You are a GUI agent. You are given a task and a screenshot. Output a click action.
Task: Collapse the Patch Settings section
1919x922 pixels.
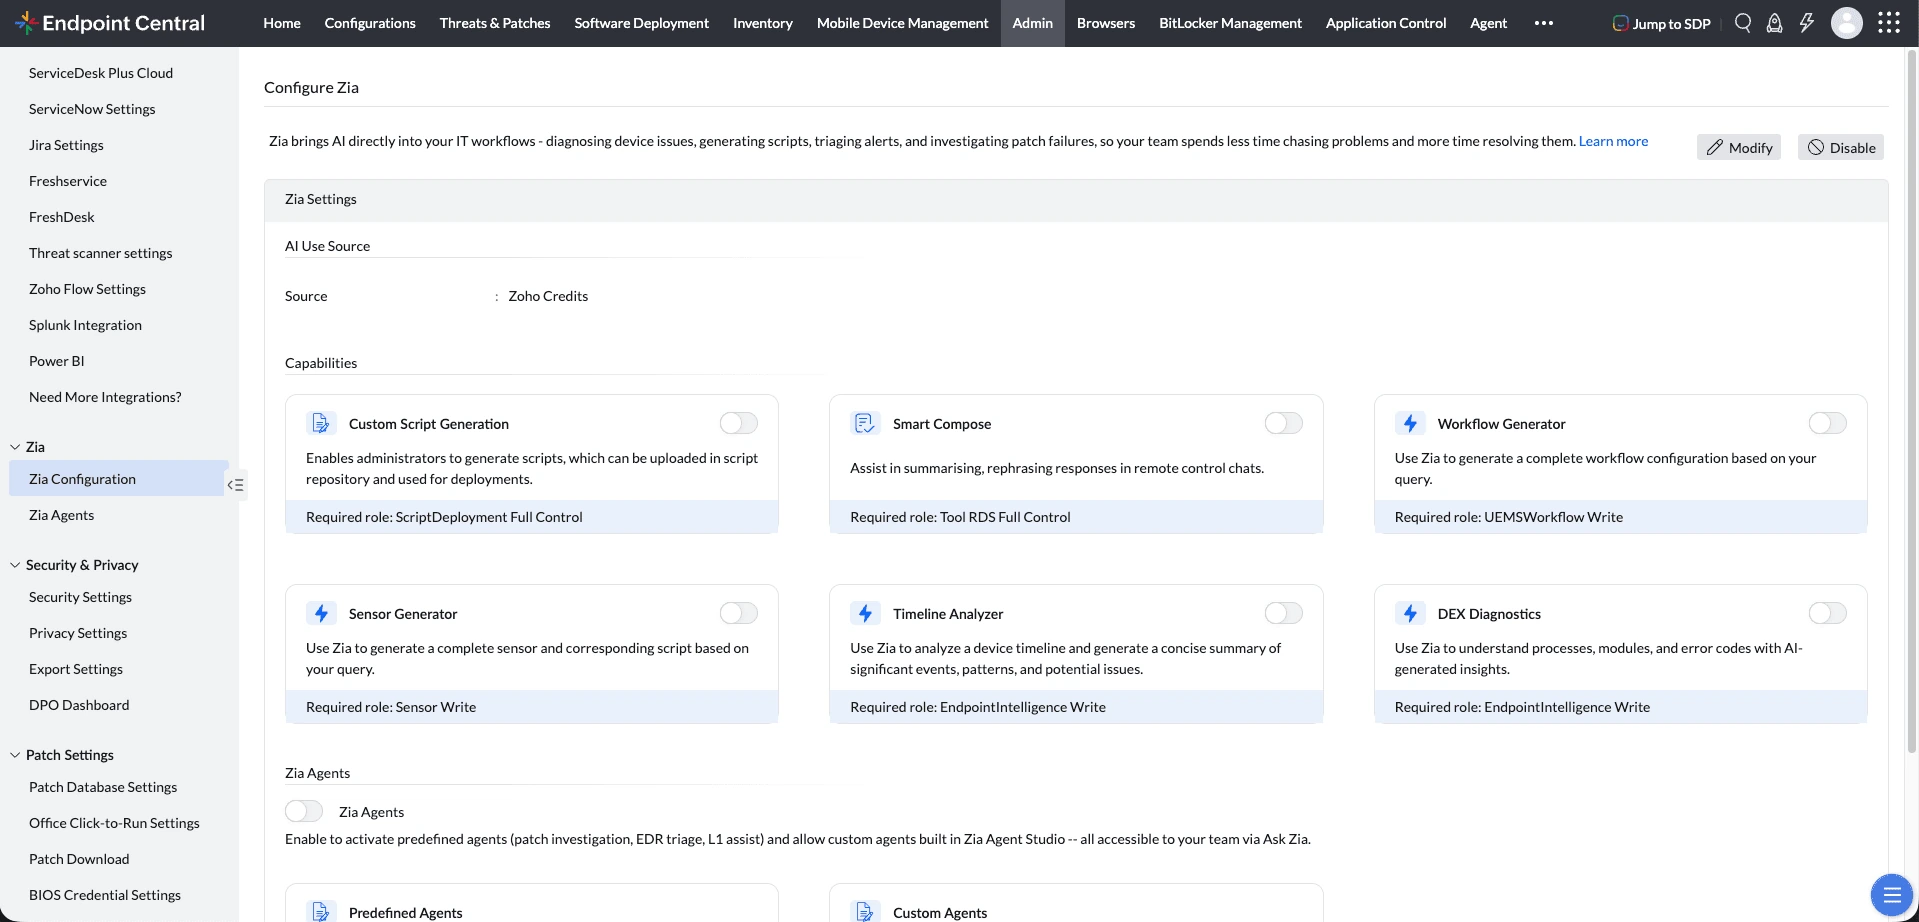(x=15, y=755)
